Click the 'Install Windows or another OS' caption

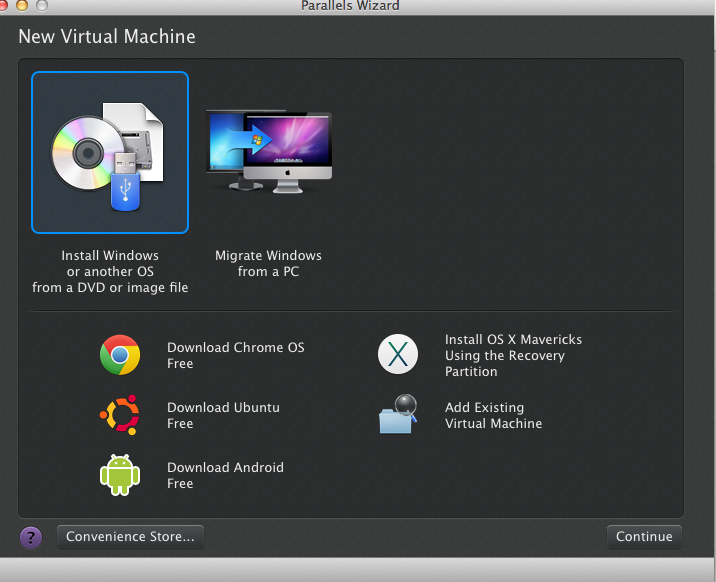pyautogui.click(x=109, y=271)
